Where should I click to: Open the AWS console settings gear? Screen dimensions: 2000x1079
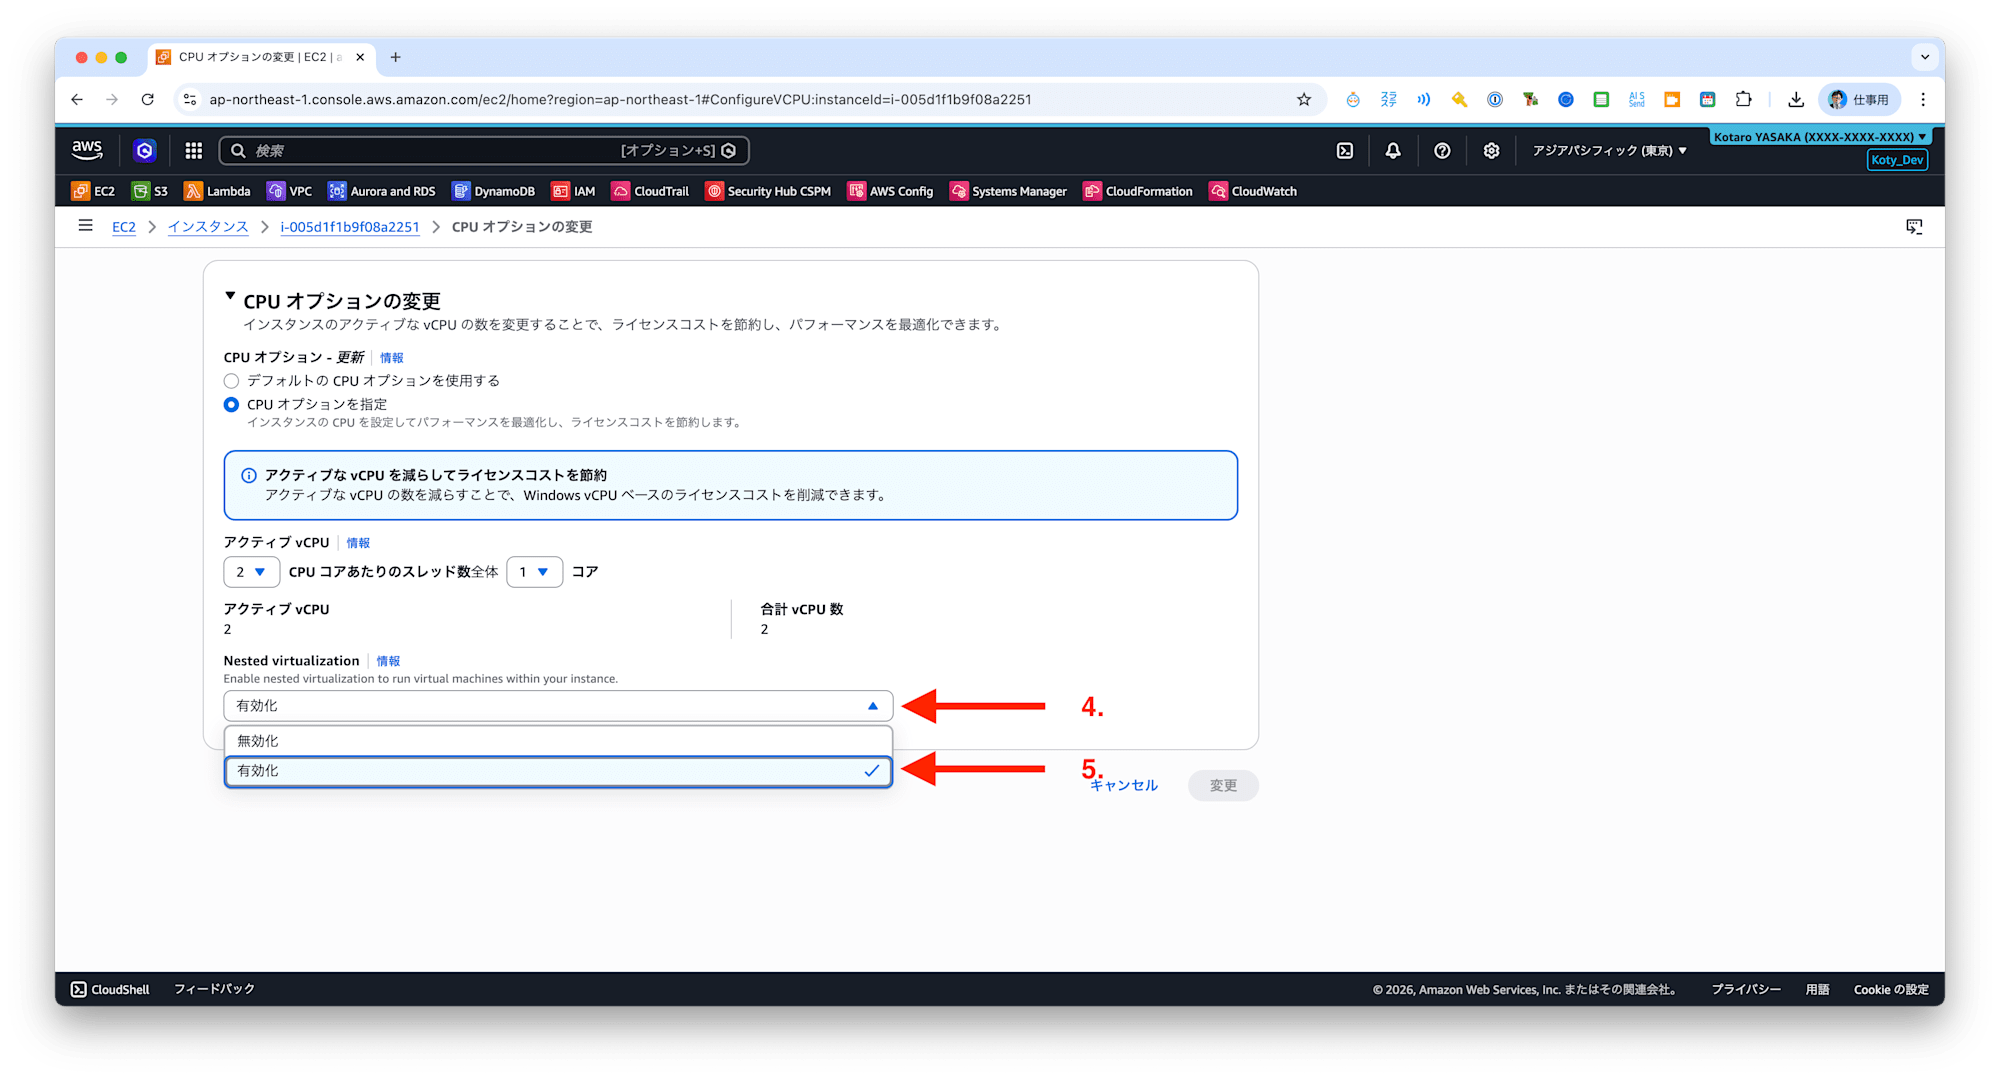tap(1491, 150)
